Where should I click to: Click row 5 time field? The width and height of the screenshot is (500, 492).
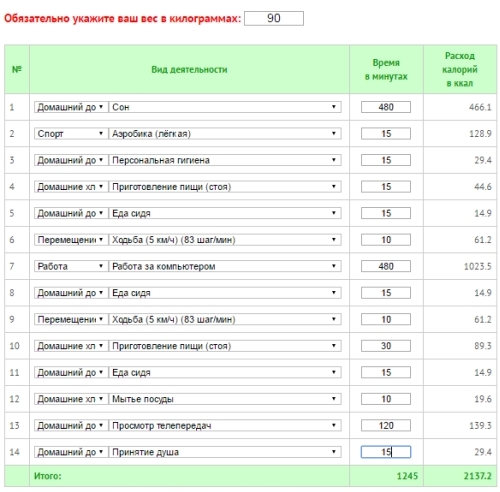(x=386, y=213)
